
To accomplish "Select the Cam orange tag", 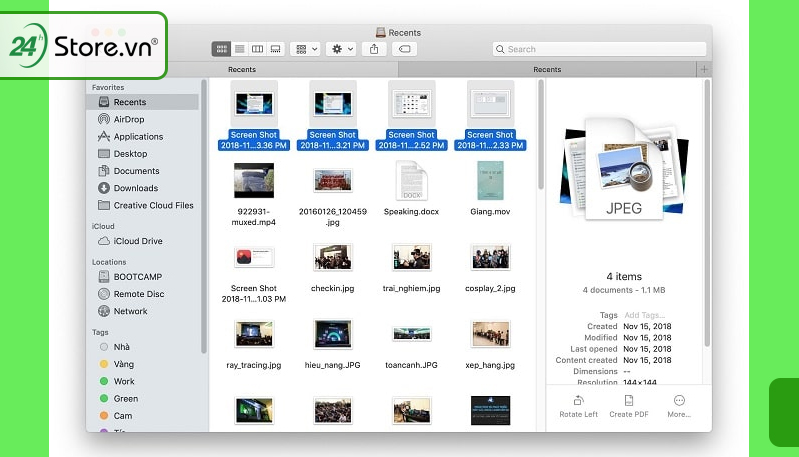I will pos(142,416).
